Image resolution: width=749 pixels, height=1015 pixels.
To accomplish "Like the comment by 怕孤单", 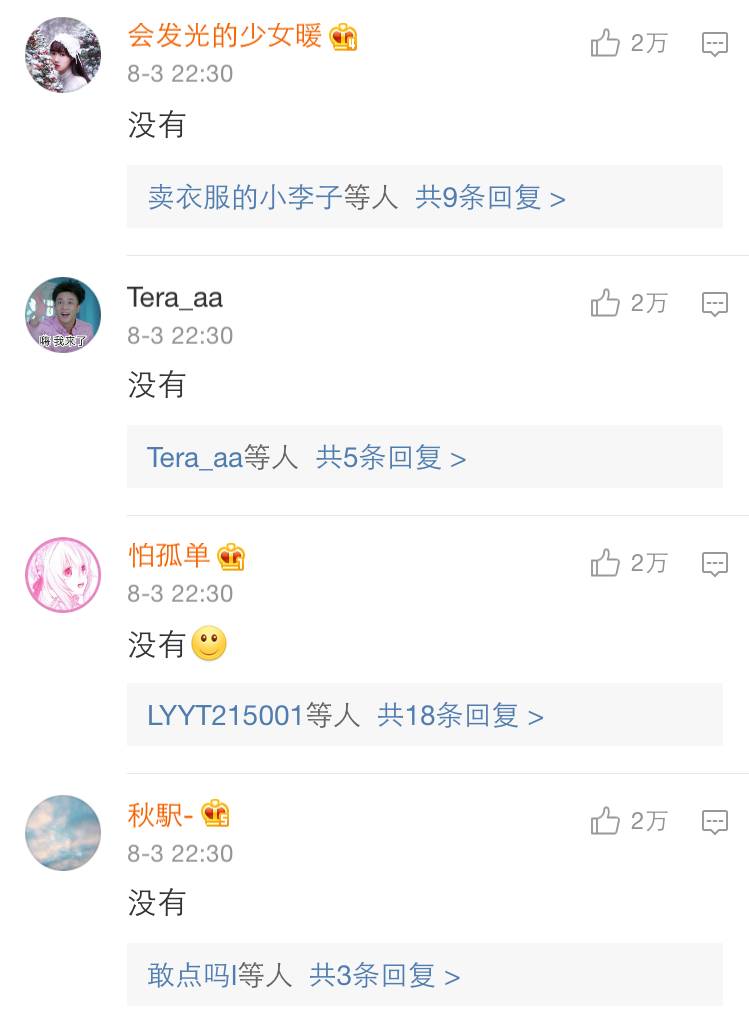I will point(606,563).
